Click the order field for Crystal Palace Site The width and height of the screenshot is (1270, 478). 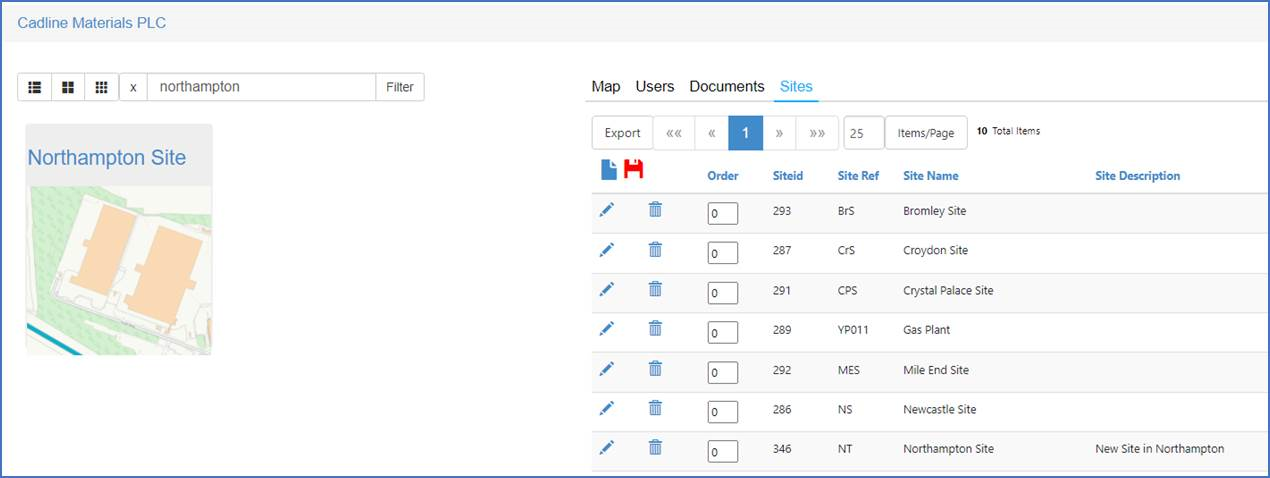click(722, 293)
